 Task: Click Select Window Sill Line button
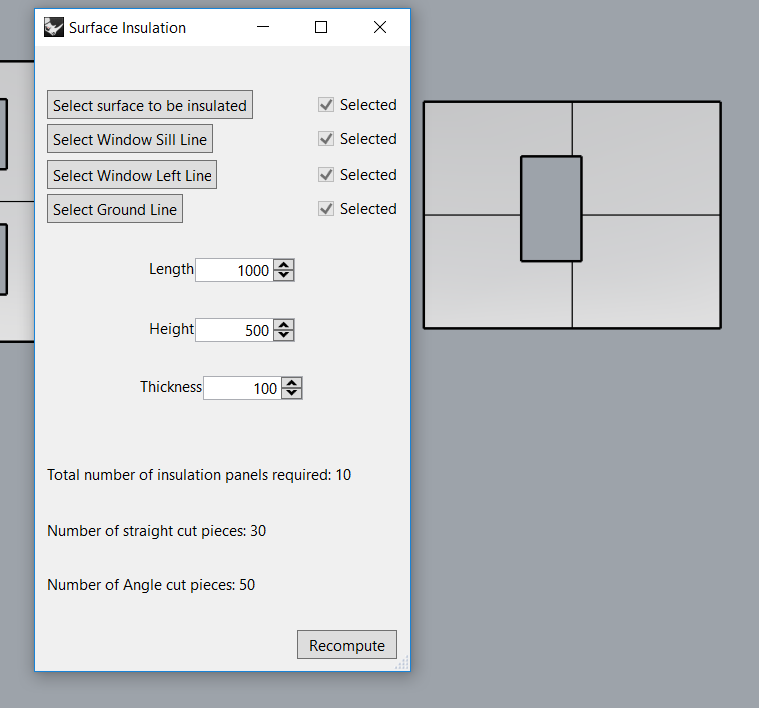click(x=130, y=139)
